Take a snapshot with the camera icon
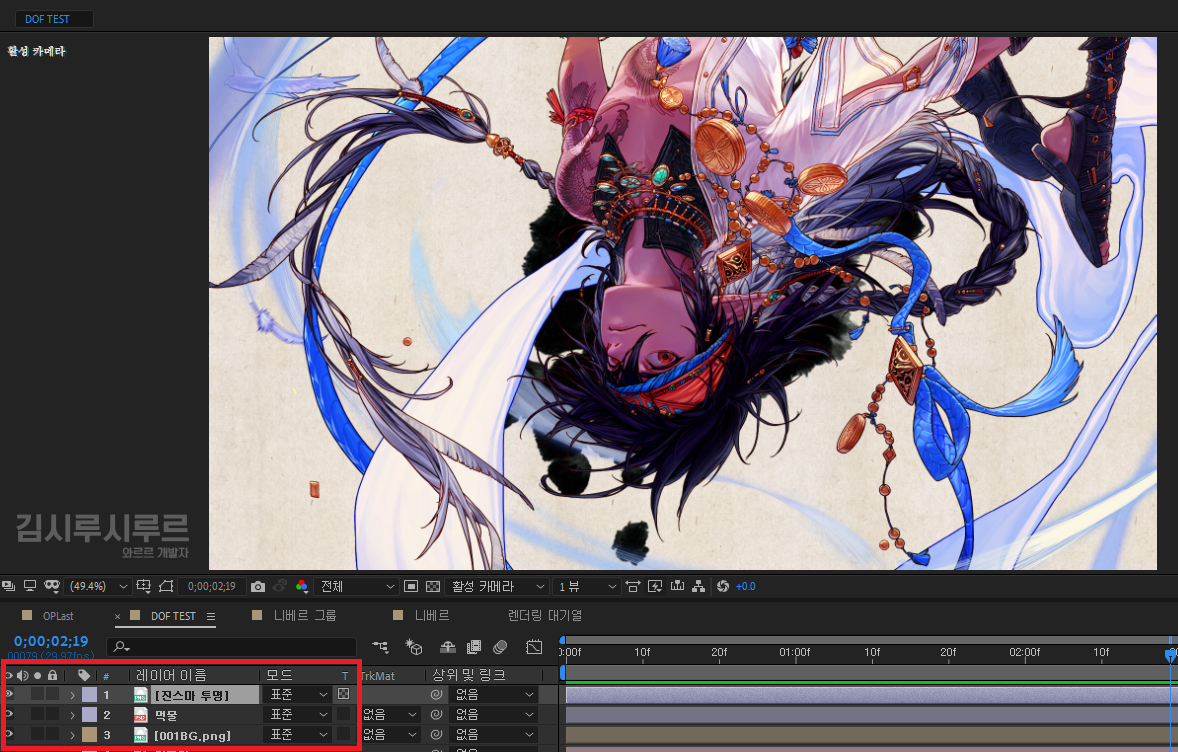This screenshot has width=1178, height=752. click(258, 586)
